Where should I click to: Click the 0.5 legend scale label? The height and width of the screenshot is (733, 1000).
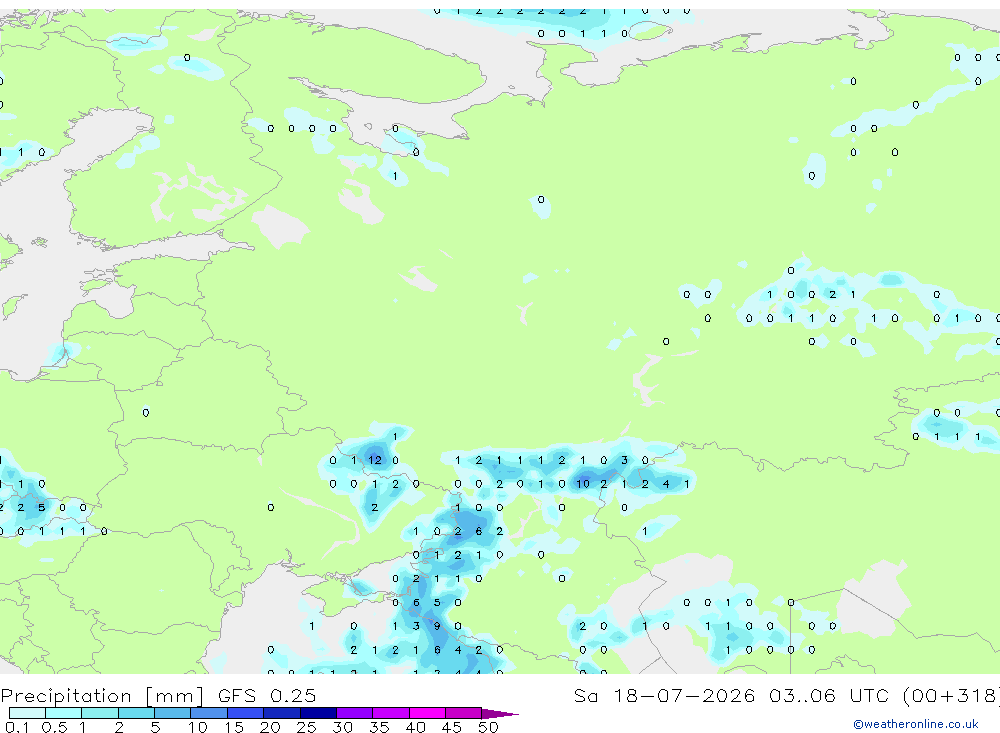click(x=54, y=727)
